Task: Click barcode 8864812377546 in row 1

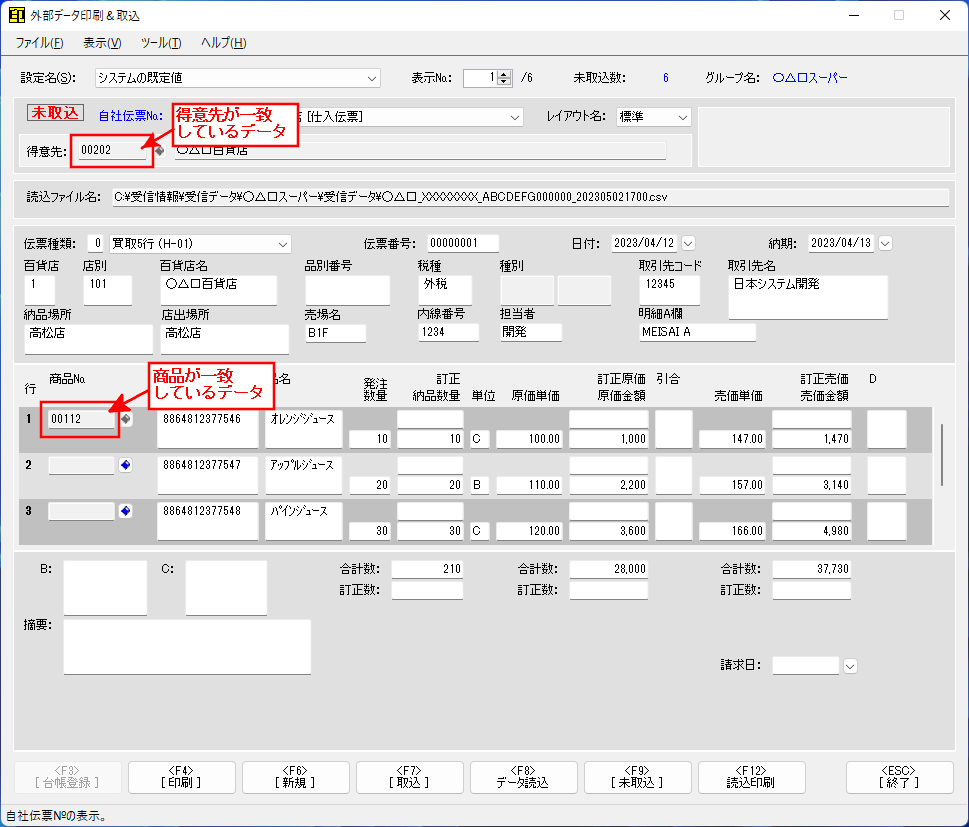Action: click(208, 428)
